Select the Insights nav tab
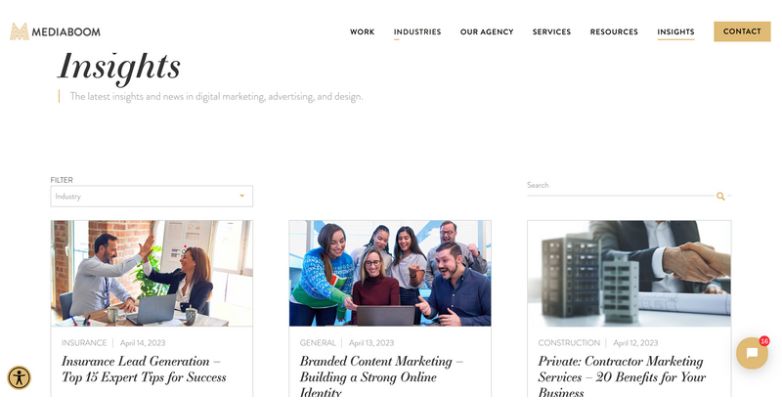The height and width of the screenshot is (410, 782). click(676, 31)
